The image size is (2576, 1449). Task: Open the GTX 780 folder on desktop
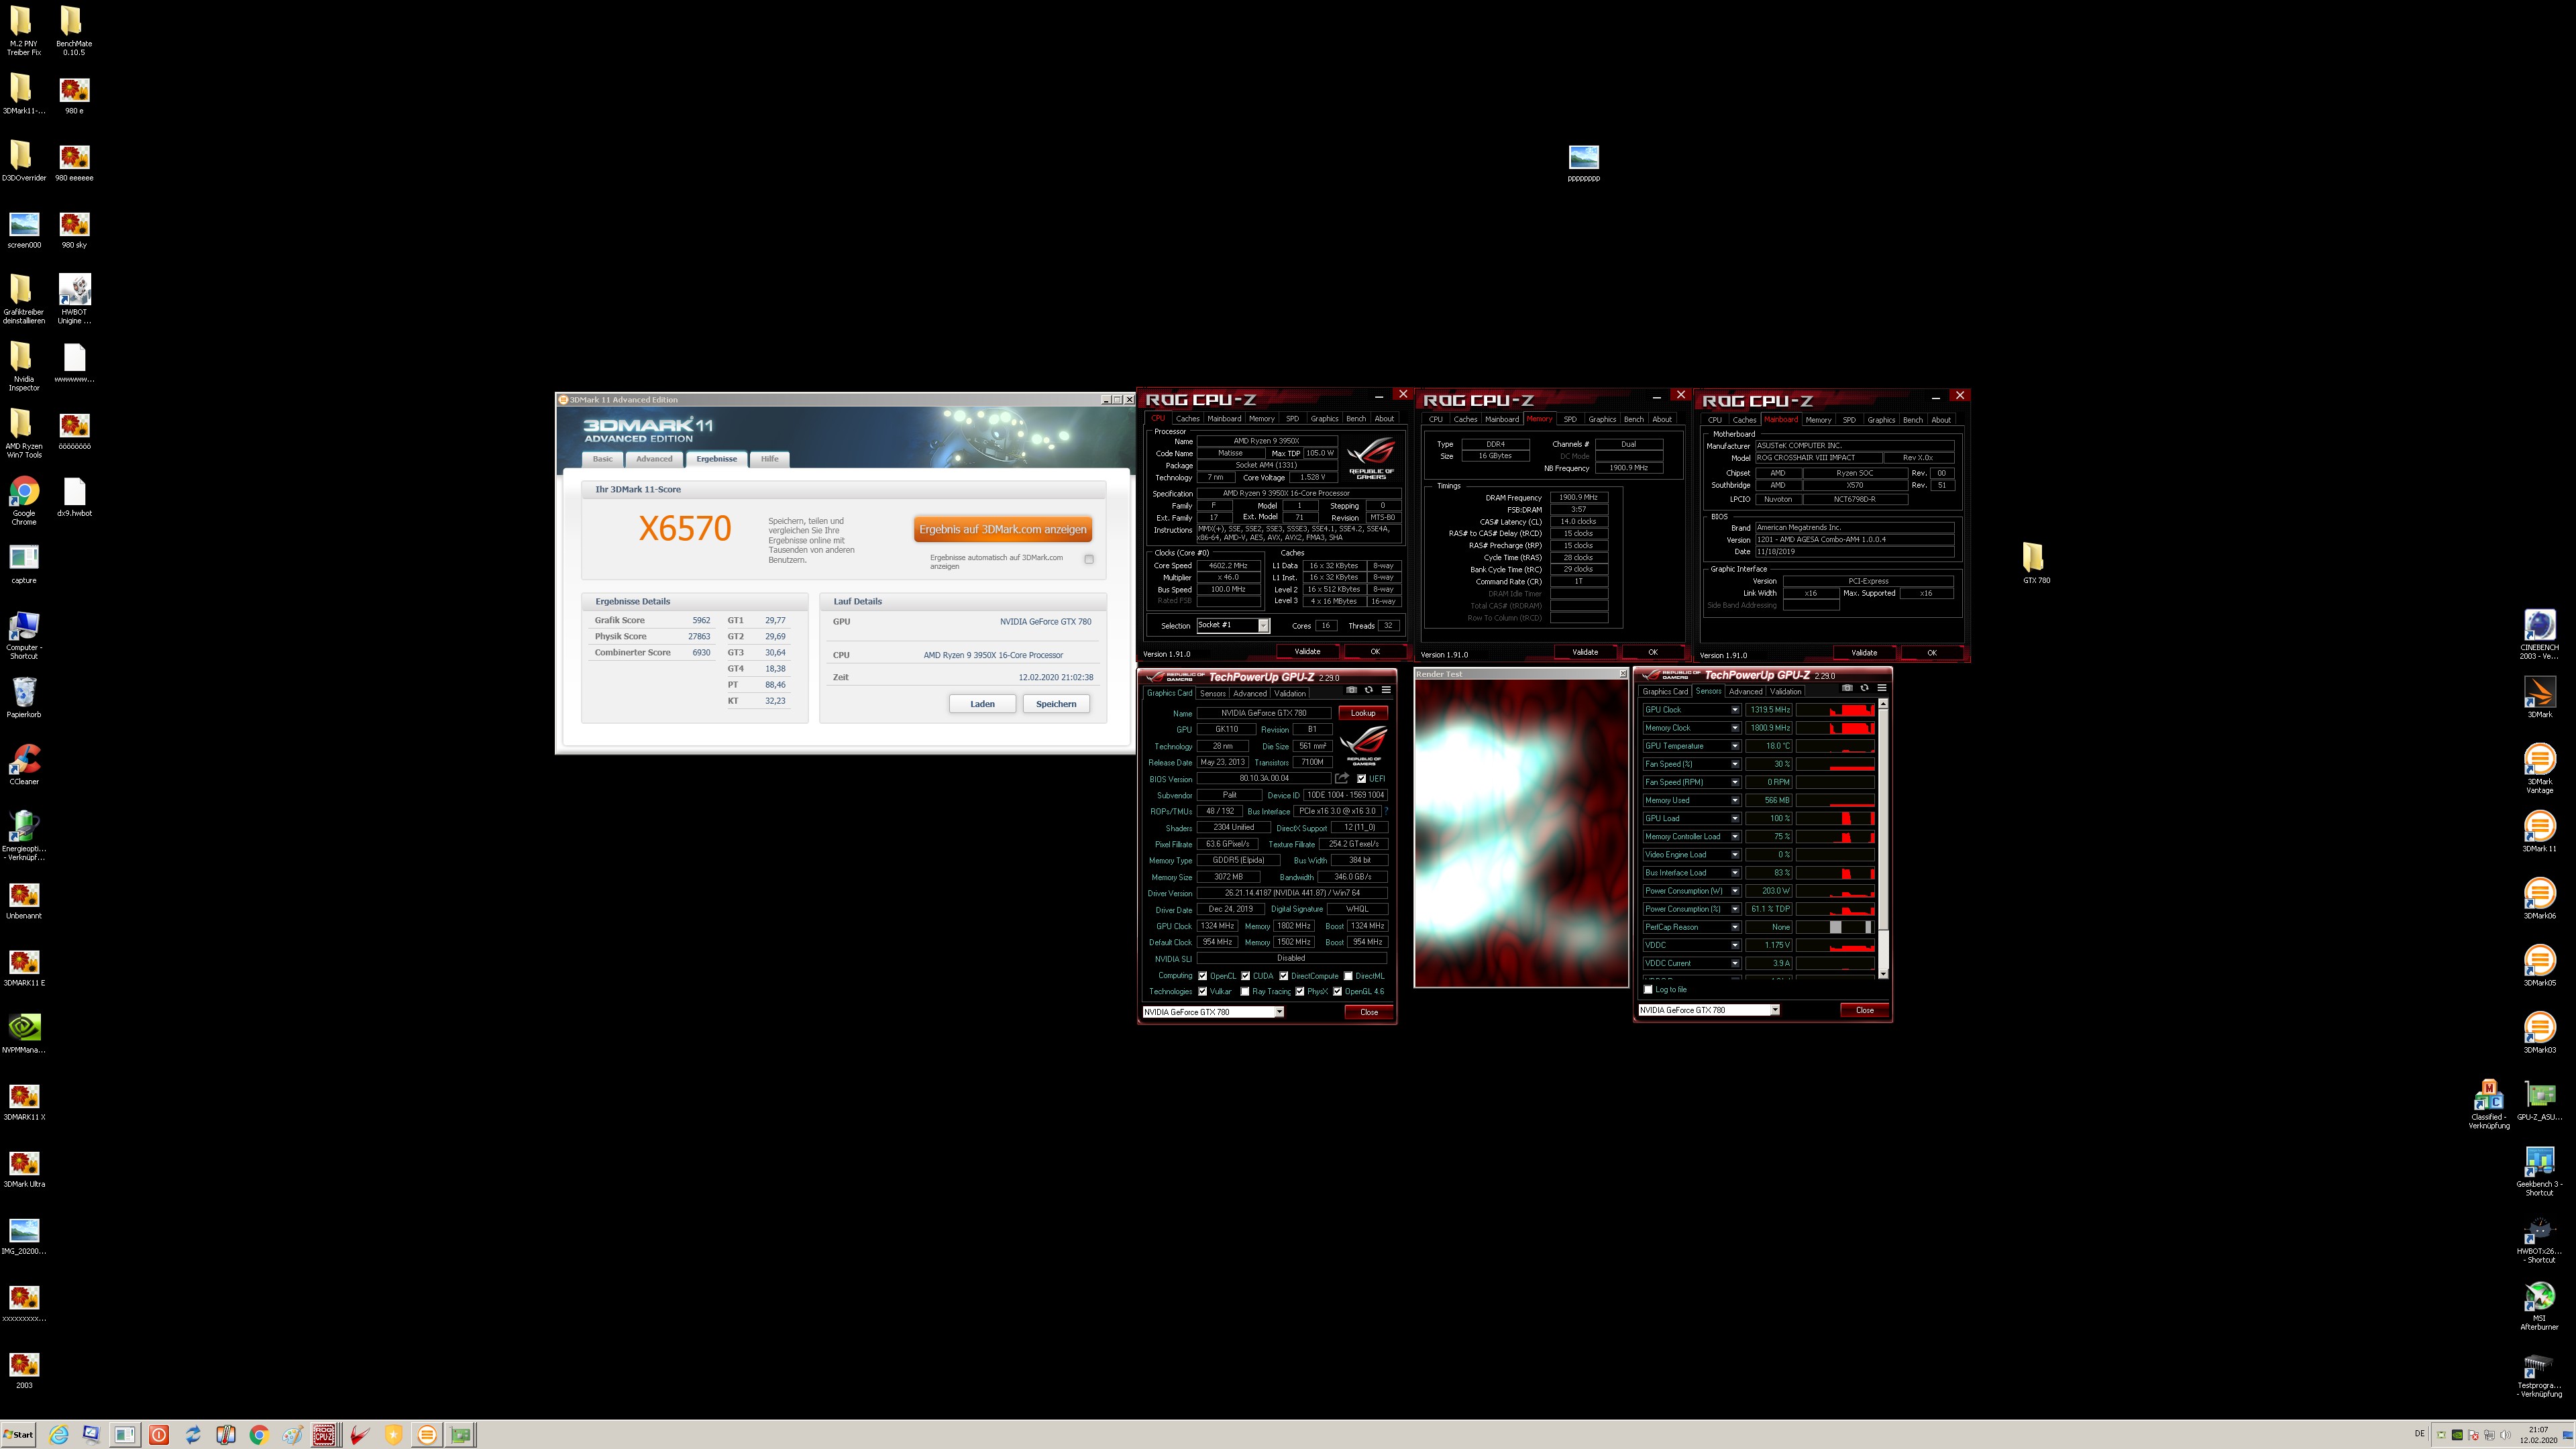click(x=2035, y=564)
